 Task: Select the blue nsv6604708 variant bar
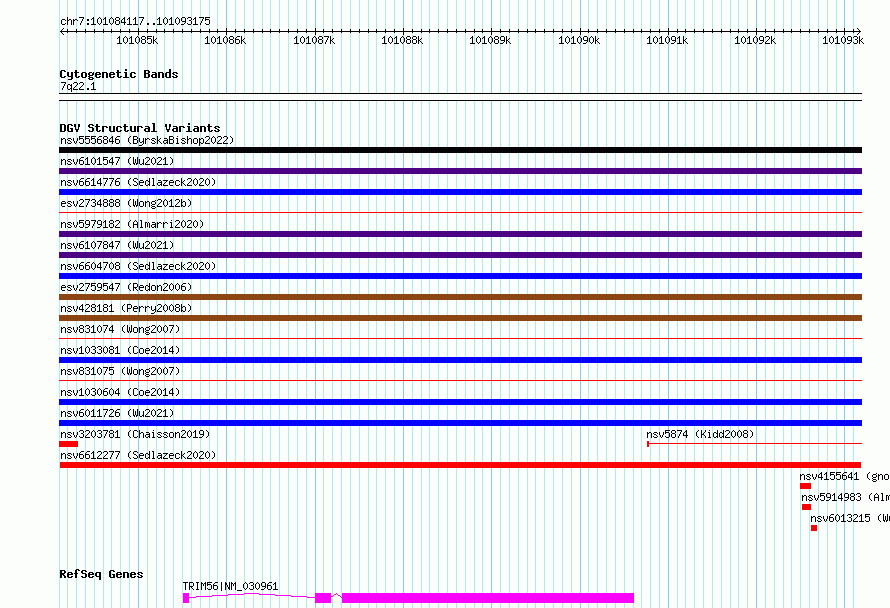[x=460, y=276]
